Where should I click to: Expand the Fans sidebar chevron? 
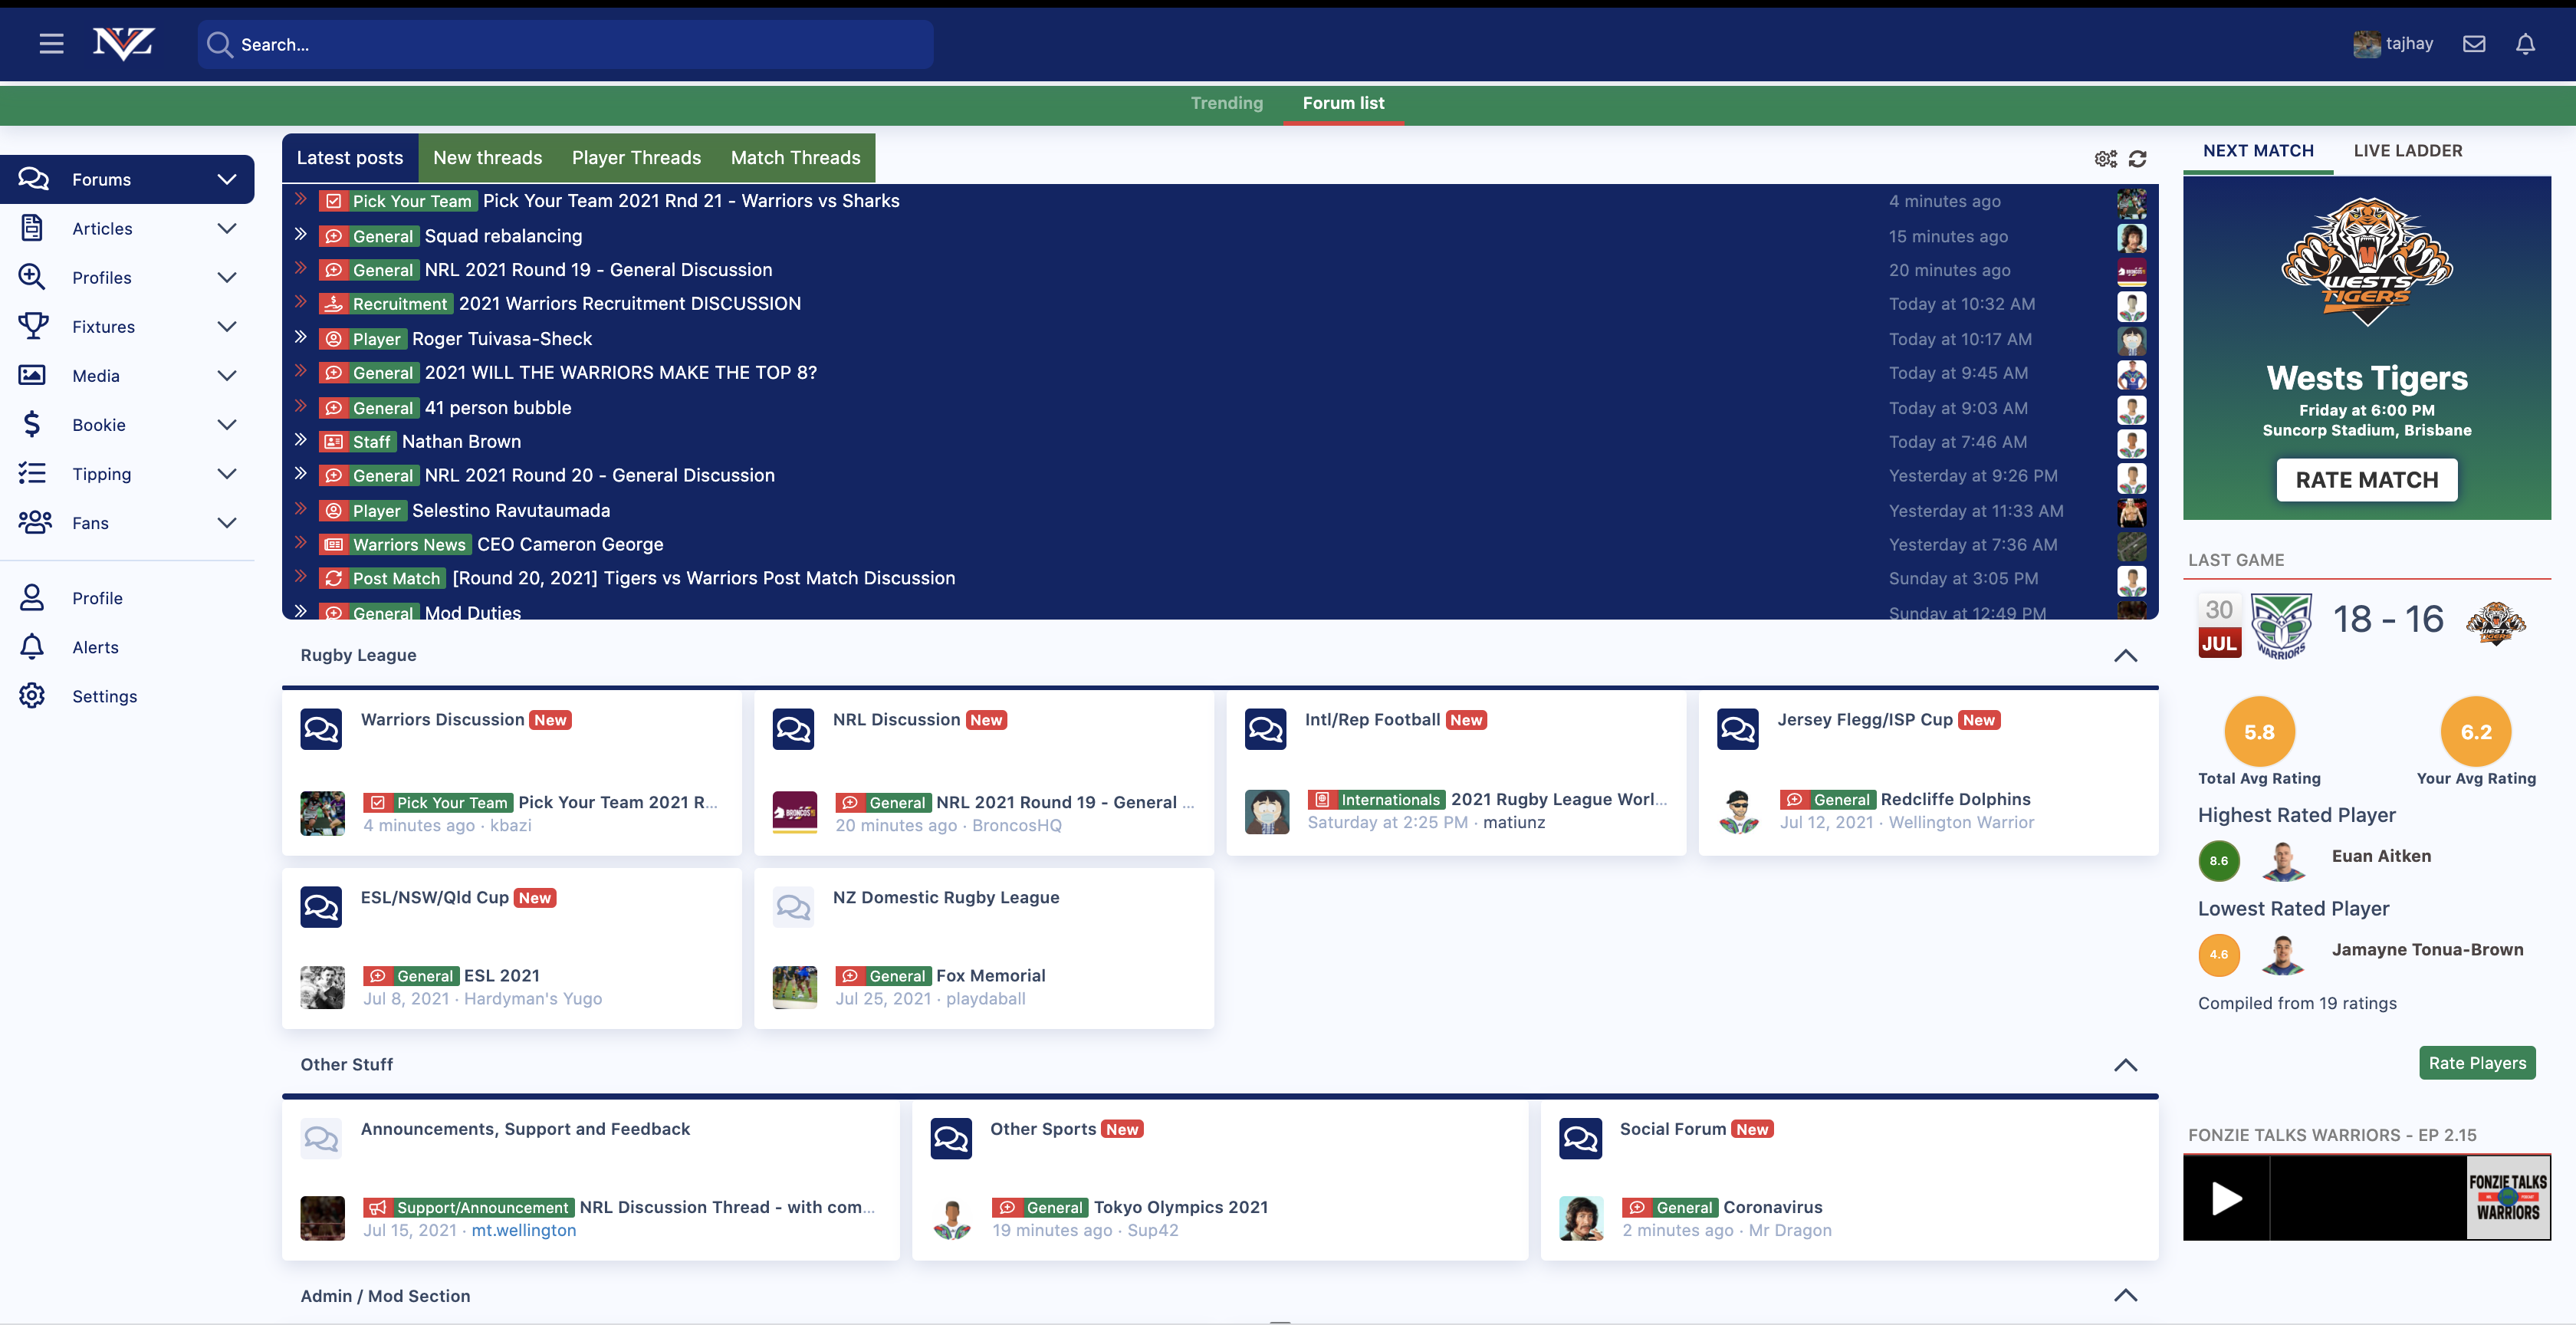click(x=227, y=522)
